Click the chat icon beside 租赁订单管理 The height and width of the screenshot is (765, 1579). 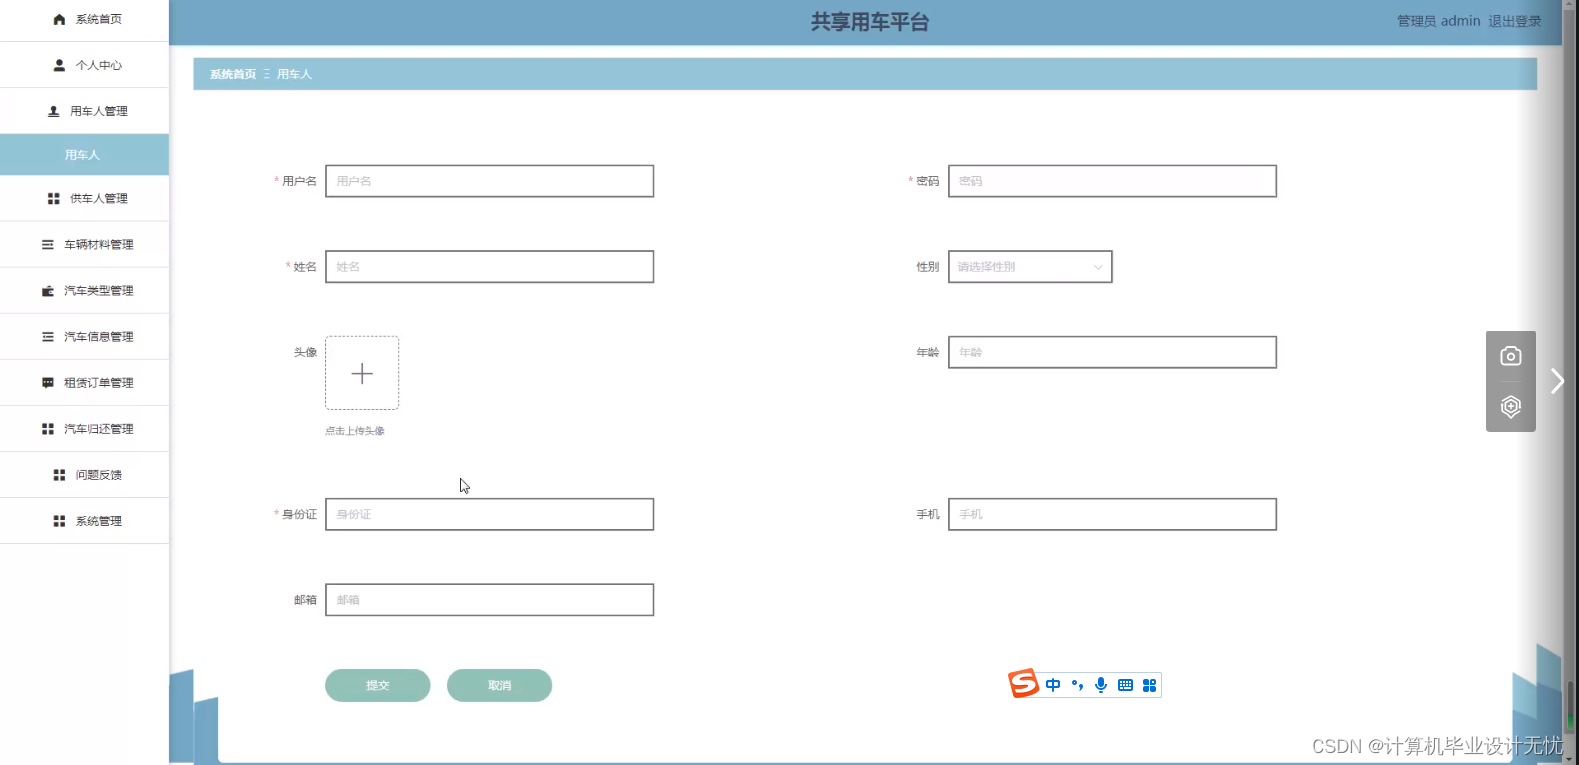point(47,383)
